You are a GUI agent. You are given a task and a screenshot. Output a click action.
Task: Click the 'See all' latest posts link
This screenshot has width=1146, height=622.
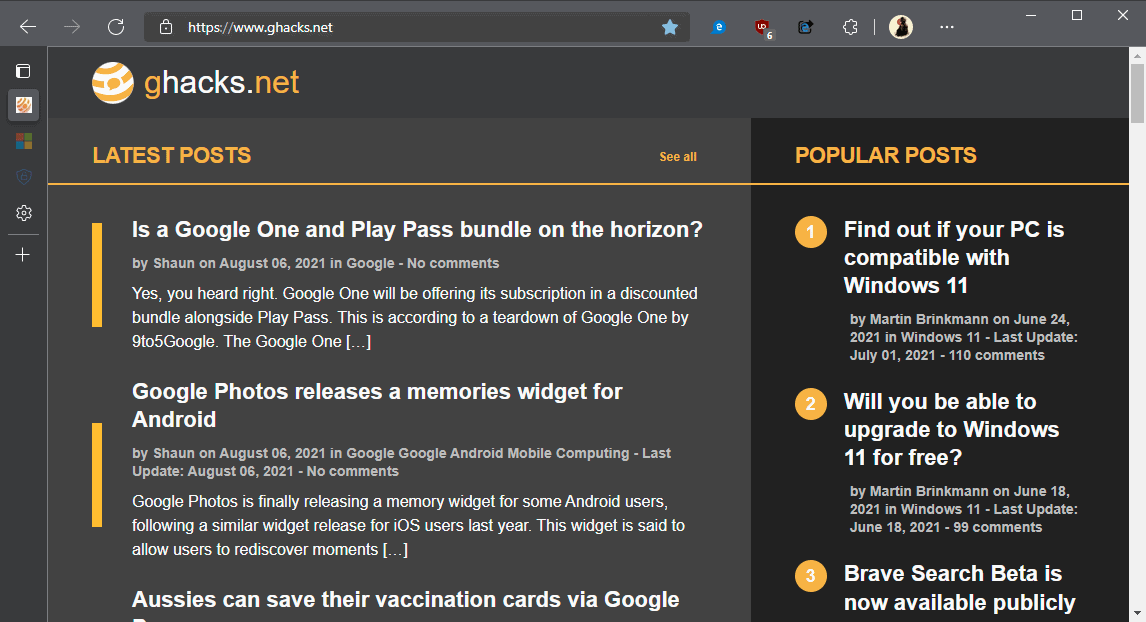(678, 157)
